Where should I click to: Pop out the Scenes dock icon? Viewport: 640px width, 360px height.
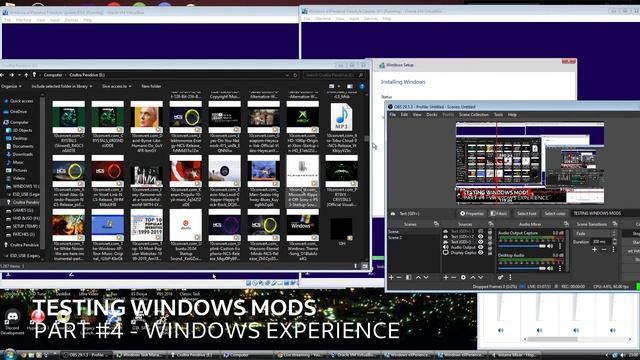(x=436, y=224)
